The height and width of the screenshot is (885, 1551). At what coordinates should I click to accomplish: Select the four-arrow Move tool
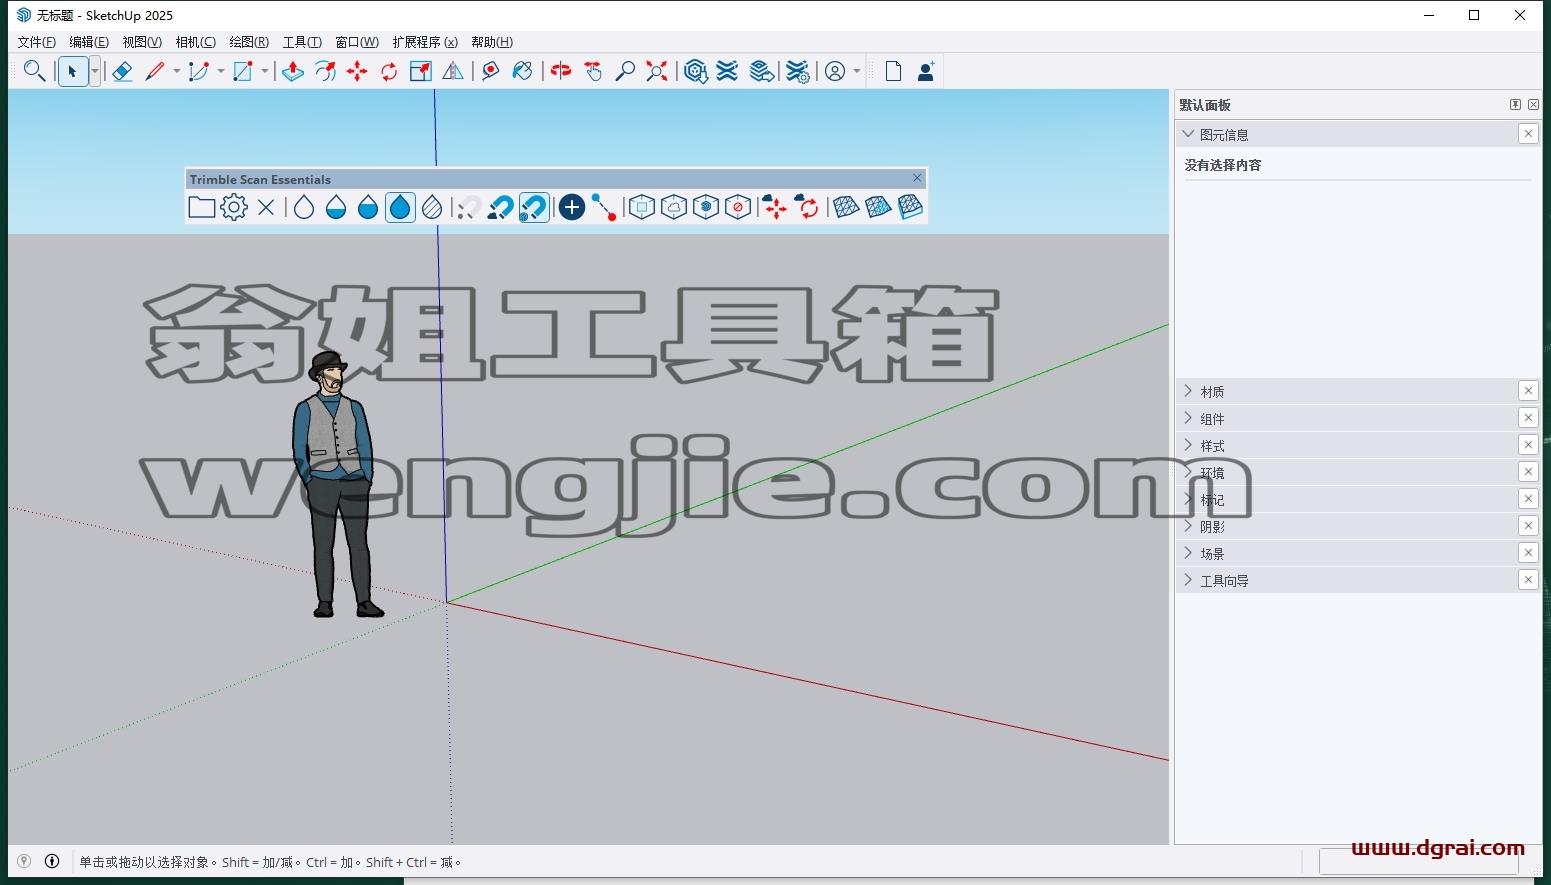coord(357,71)
